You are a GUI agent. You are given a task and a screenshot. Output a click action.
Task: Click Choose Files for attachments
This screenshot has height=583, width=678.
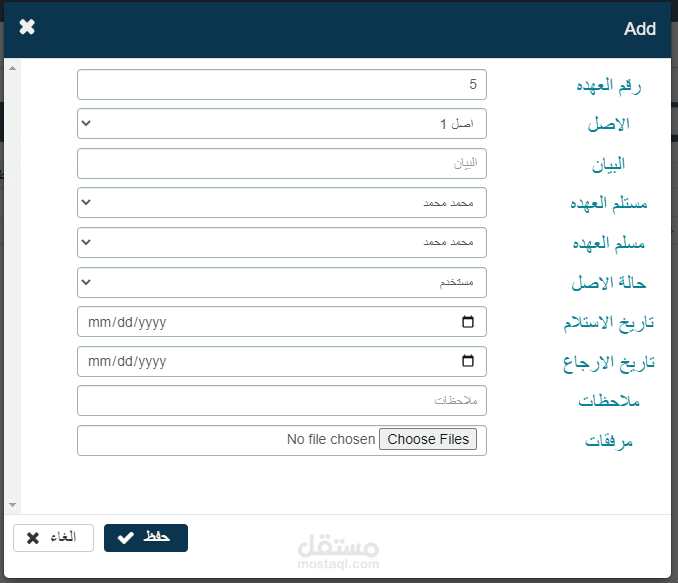pos(428,439)
